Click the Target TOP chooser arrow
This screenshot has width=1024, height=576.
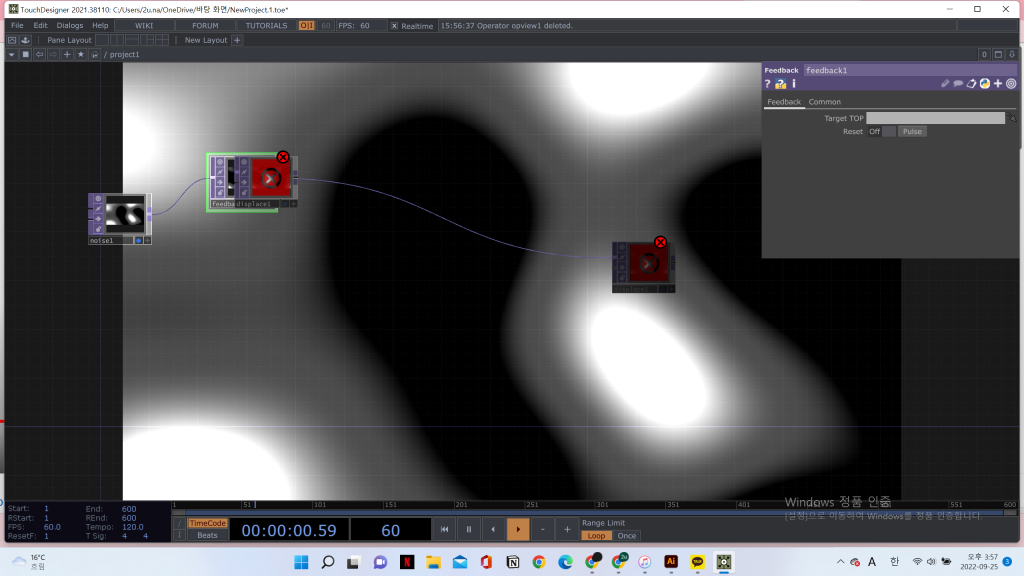pyautogui.click(x=1012, y=118)
